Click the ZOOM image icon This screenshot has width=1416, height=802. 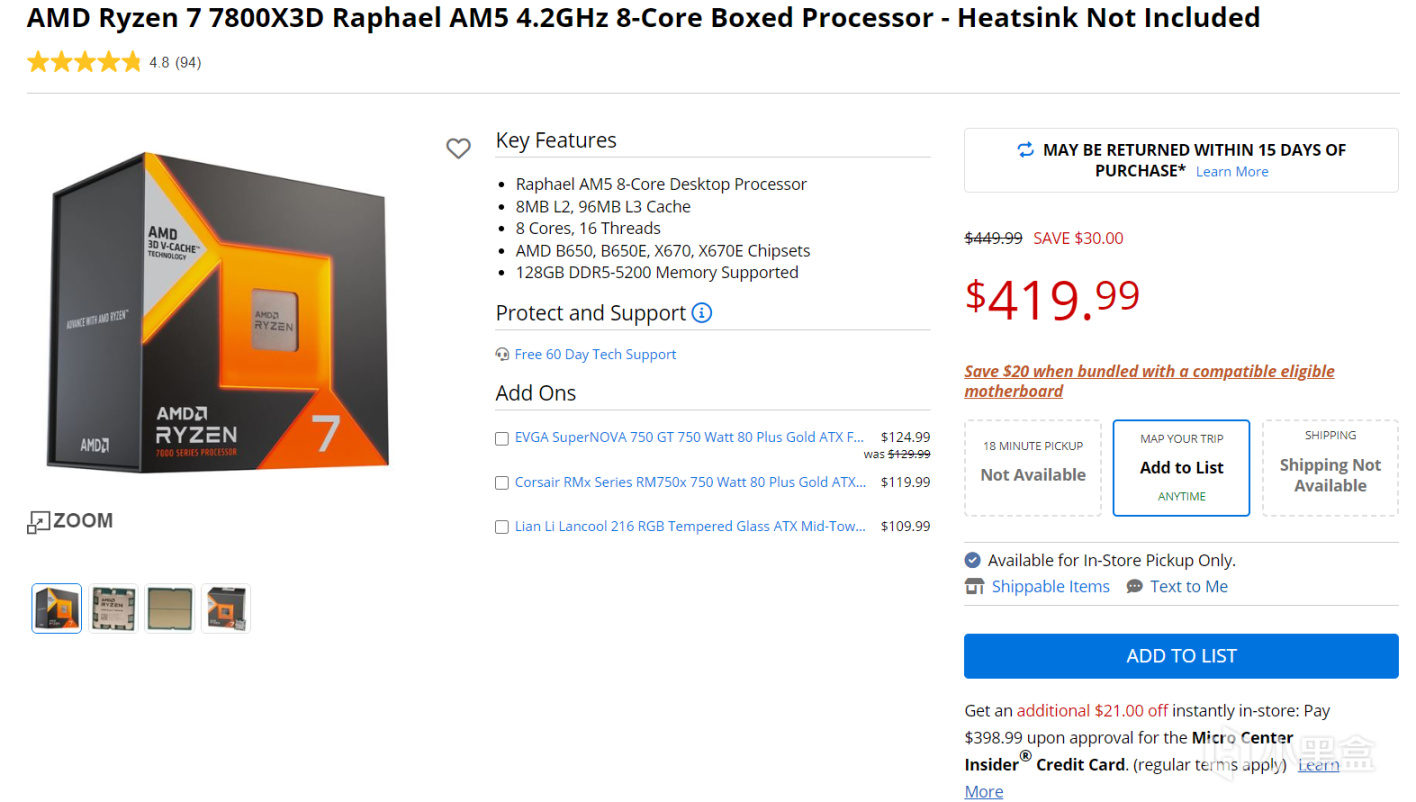pyautogui.click(x=38, y=522)
